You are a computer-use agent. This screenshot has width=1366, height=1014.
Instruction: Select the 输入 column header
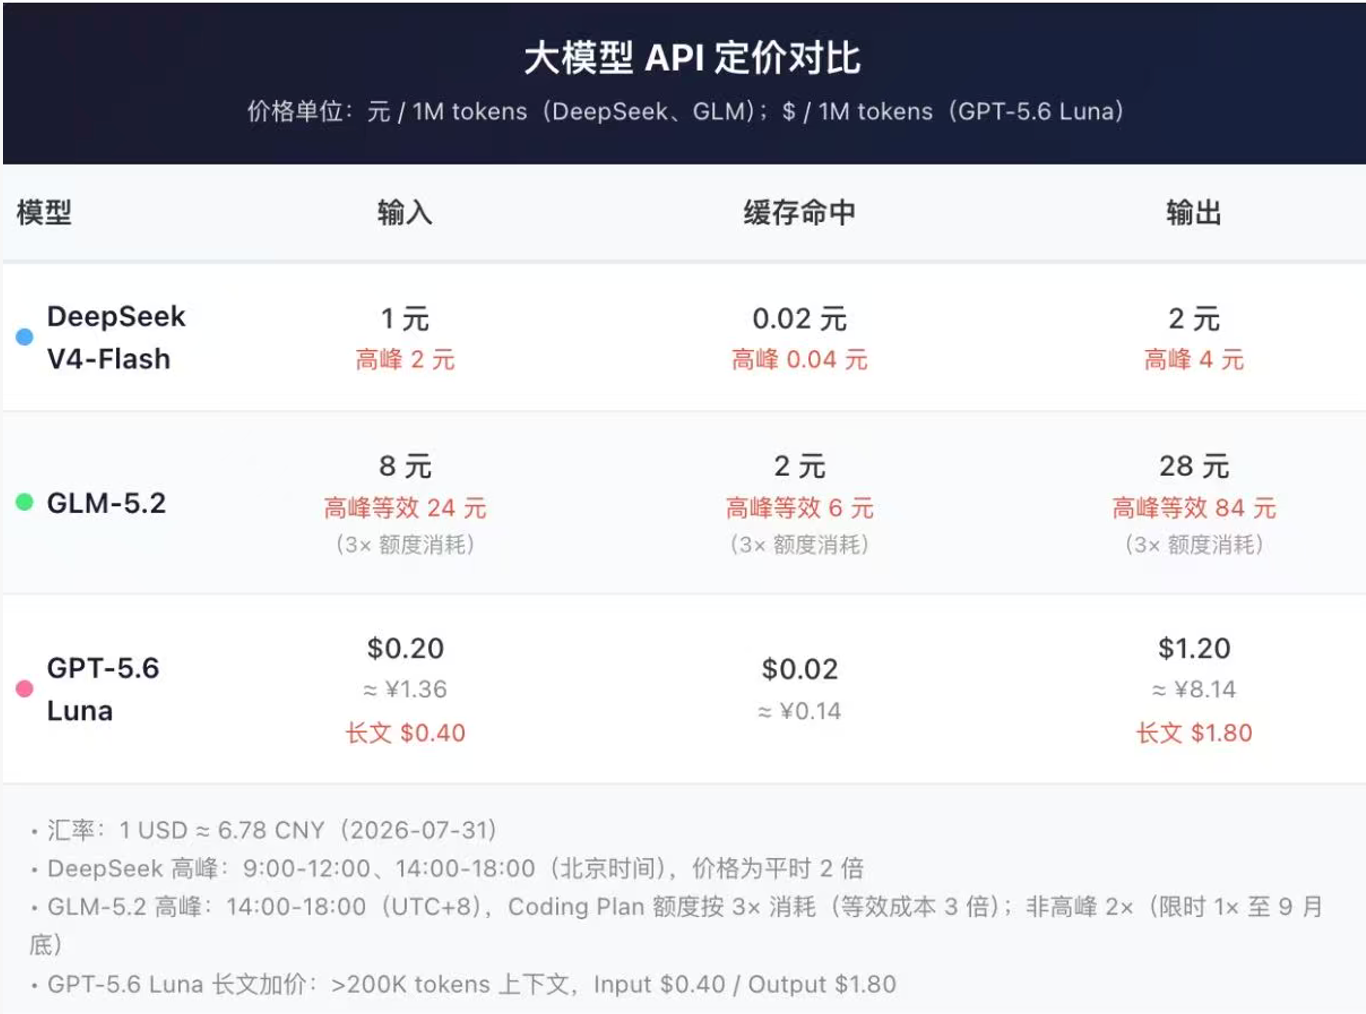(x=405, y=212)
